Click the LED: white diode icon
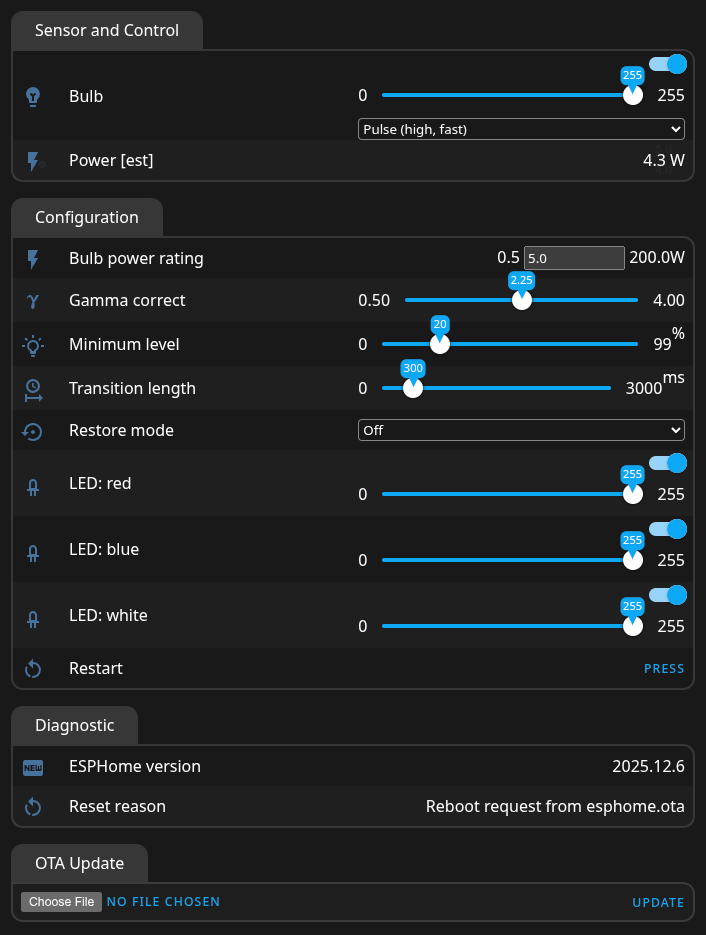706x935 pixels. (33, 620)
